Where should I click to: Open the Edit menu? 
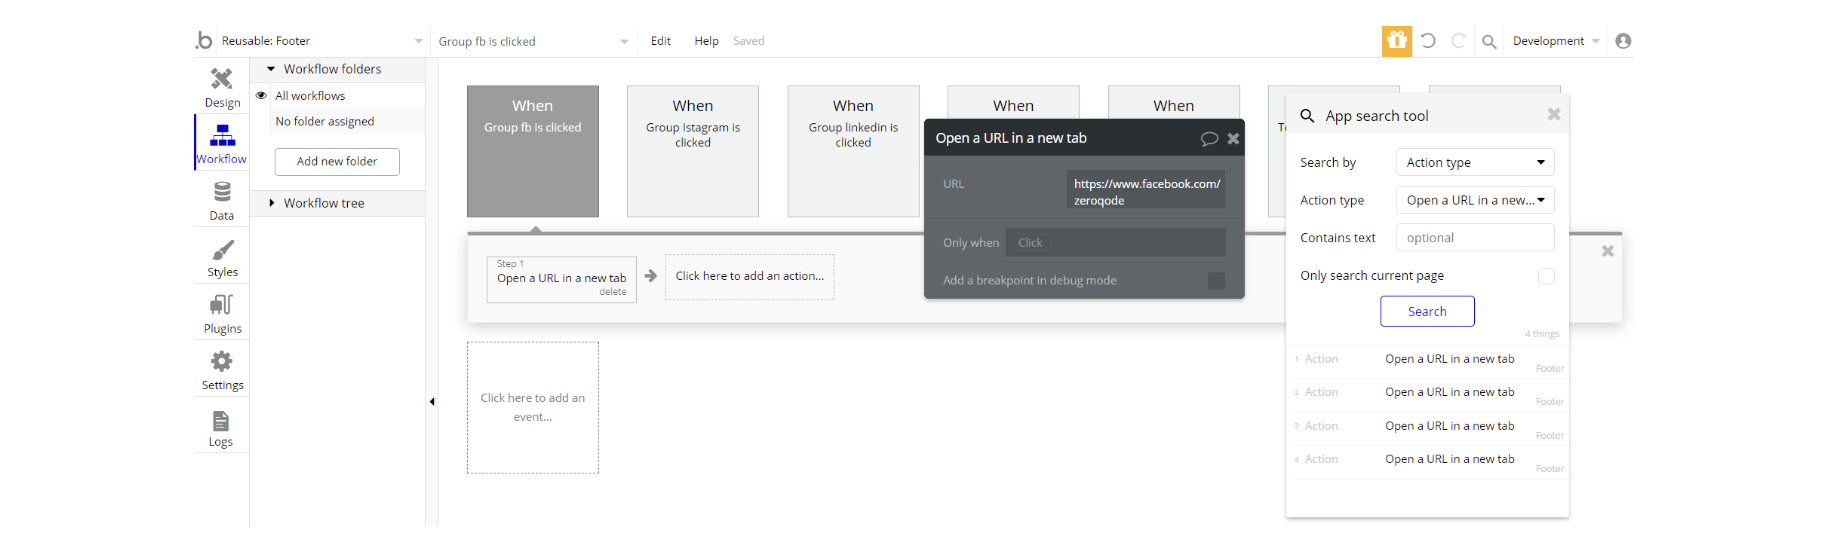[660, 41]
